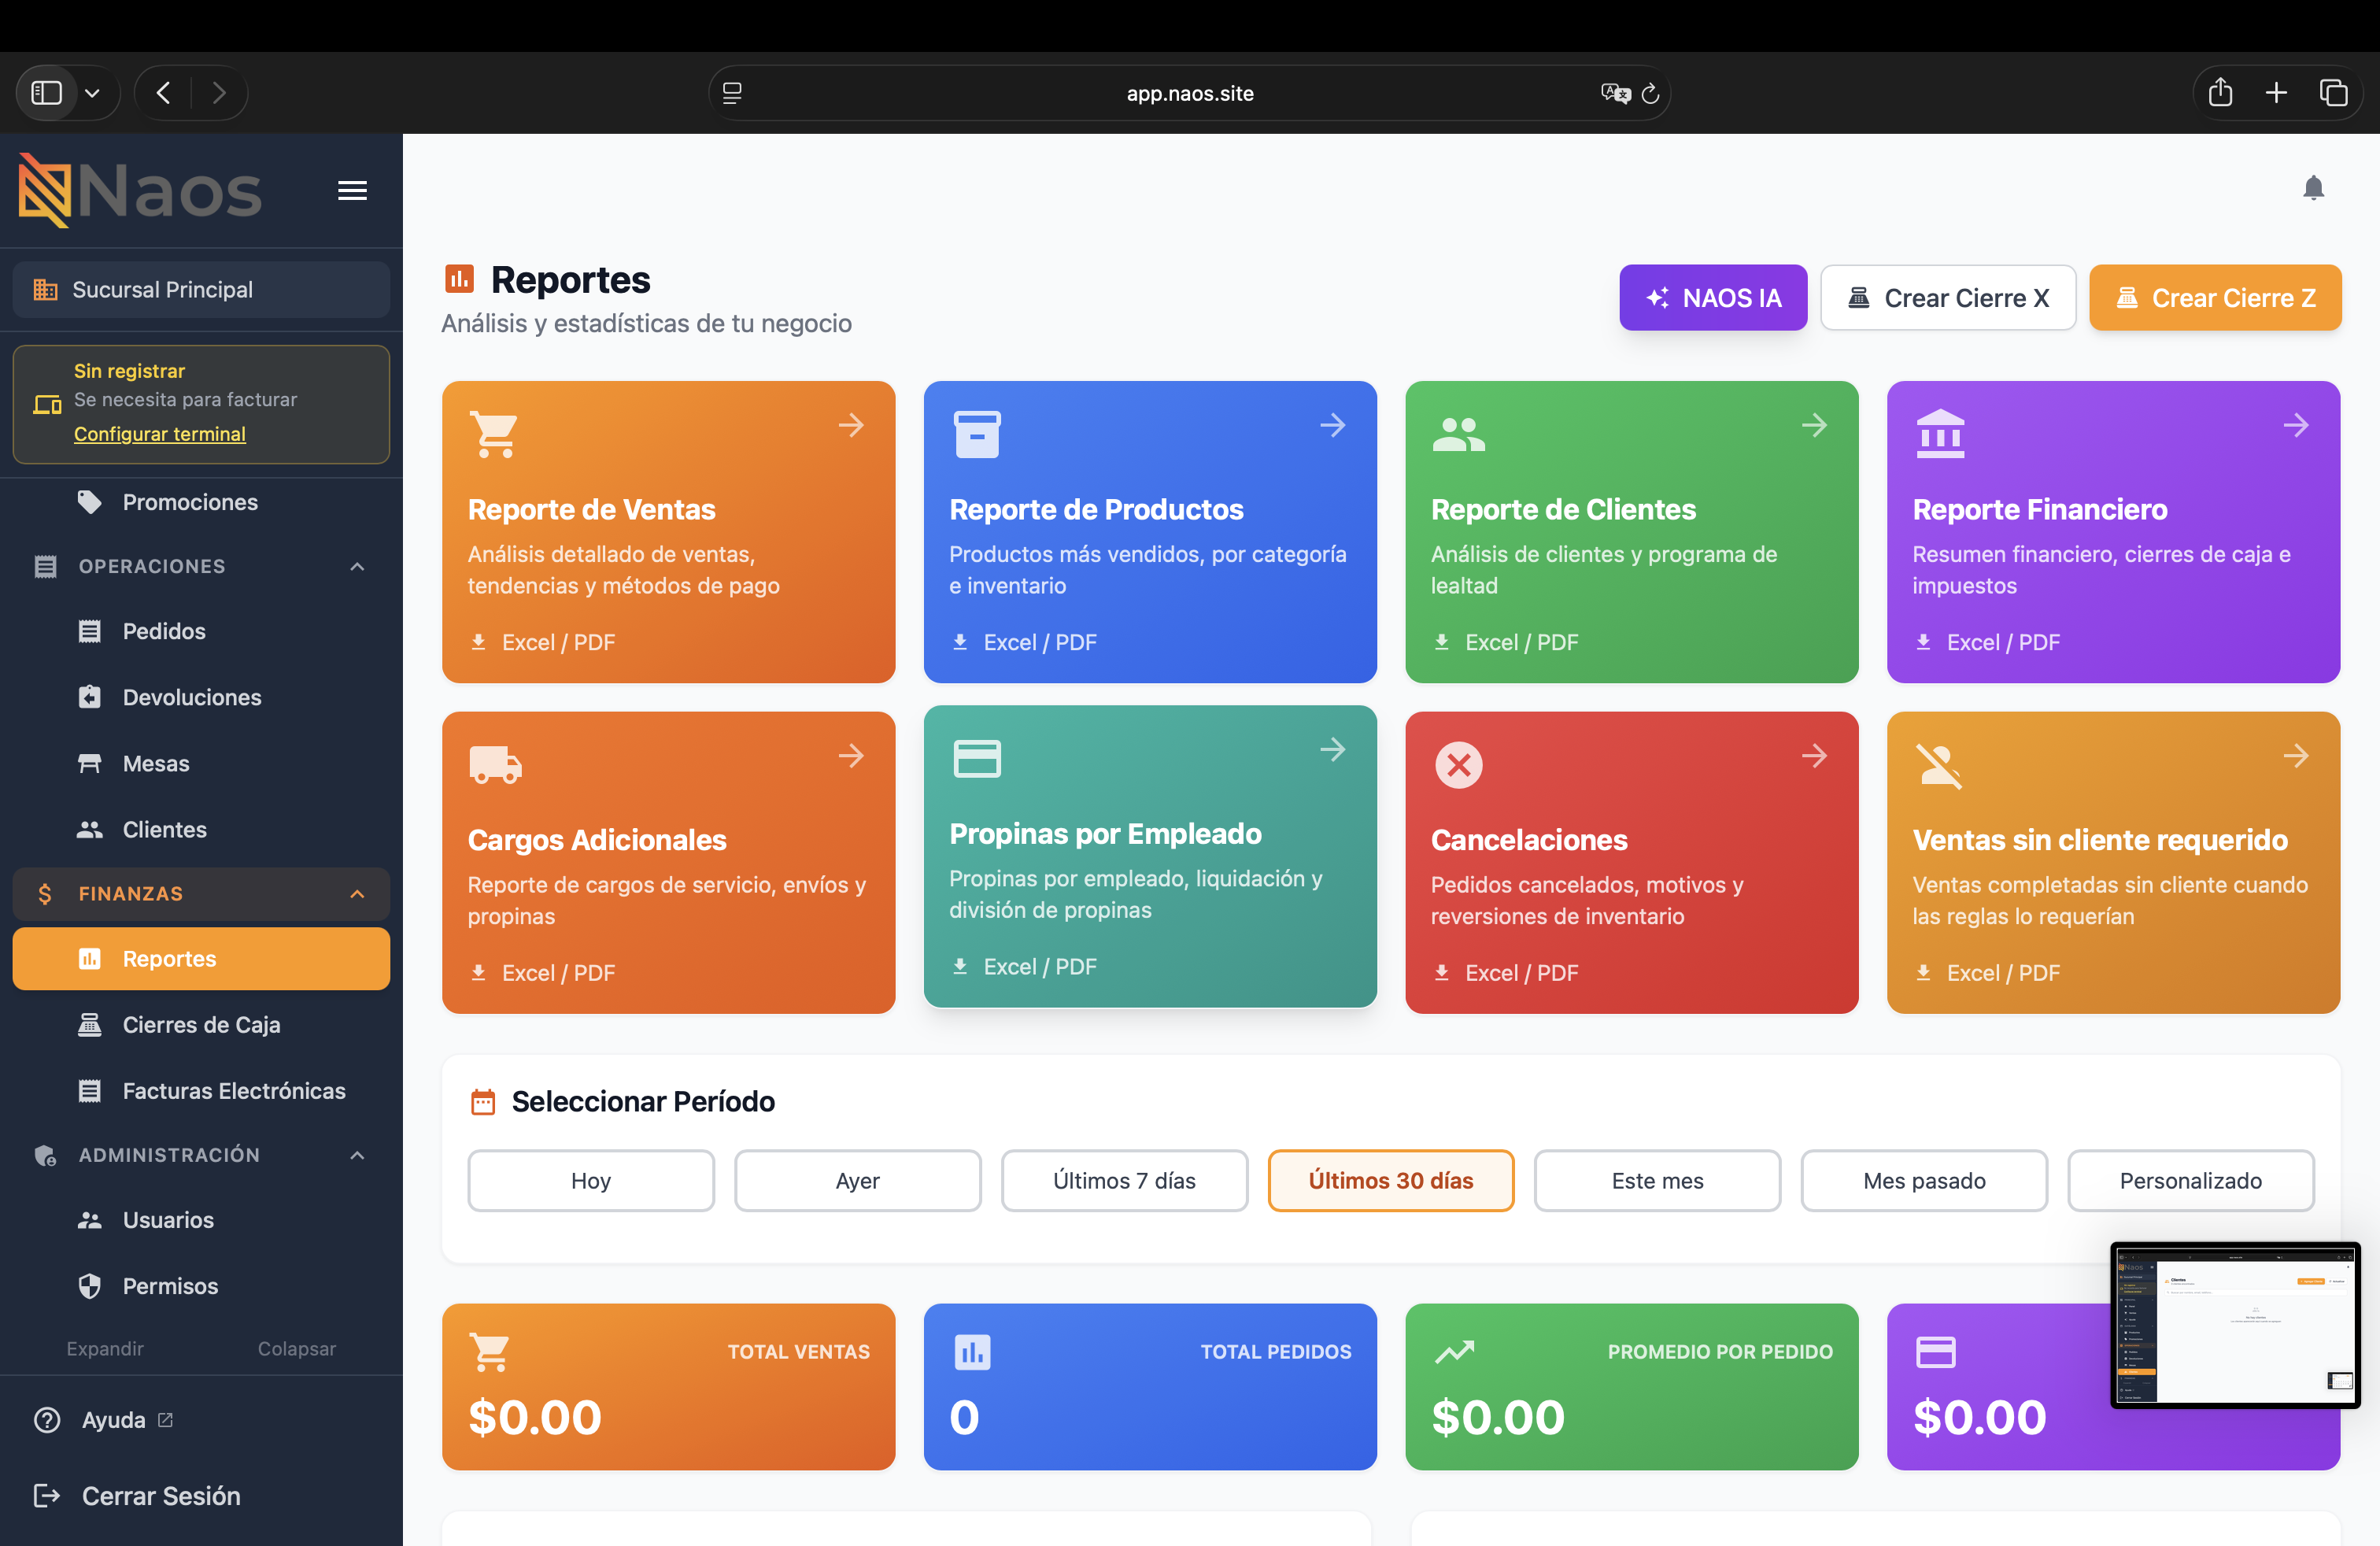The width and height of the screenshot is (2380, 1546).
Task: Click the archive box icon in Reporte de Productos
Action: point(976,434)
